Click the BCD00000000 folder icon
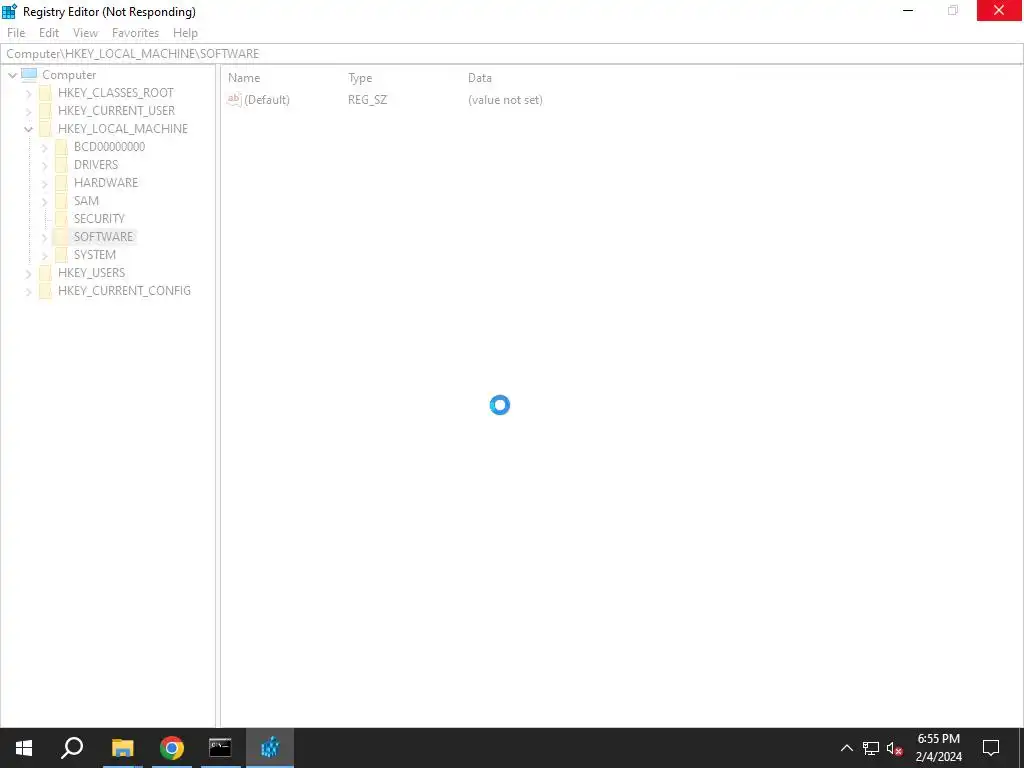The width and height of the screenshot is (1024, 768). click(61, 146)
